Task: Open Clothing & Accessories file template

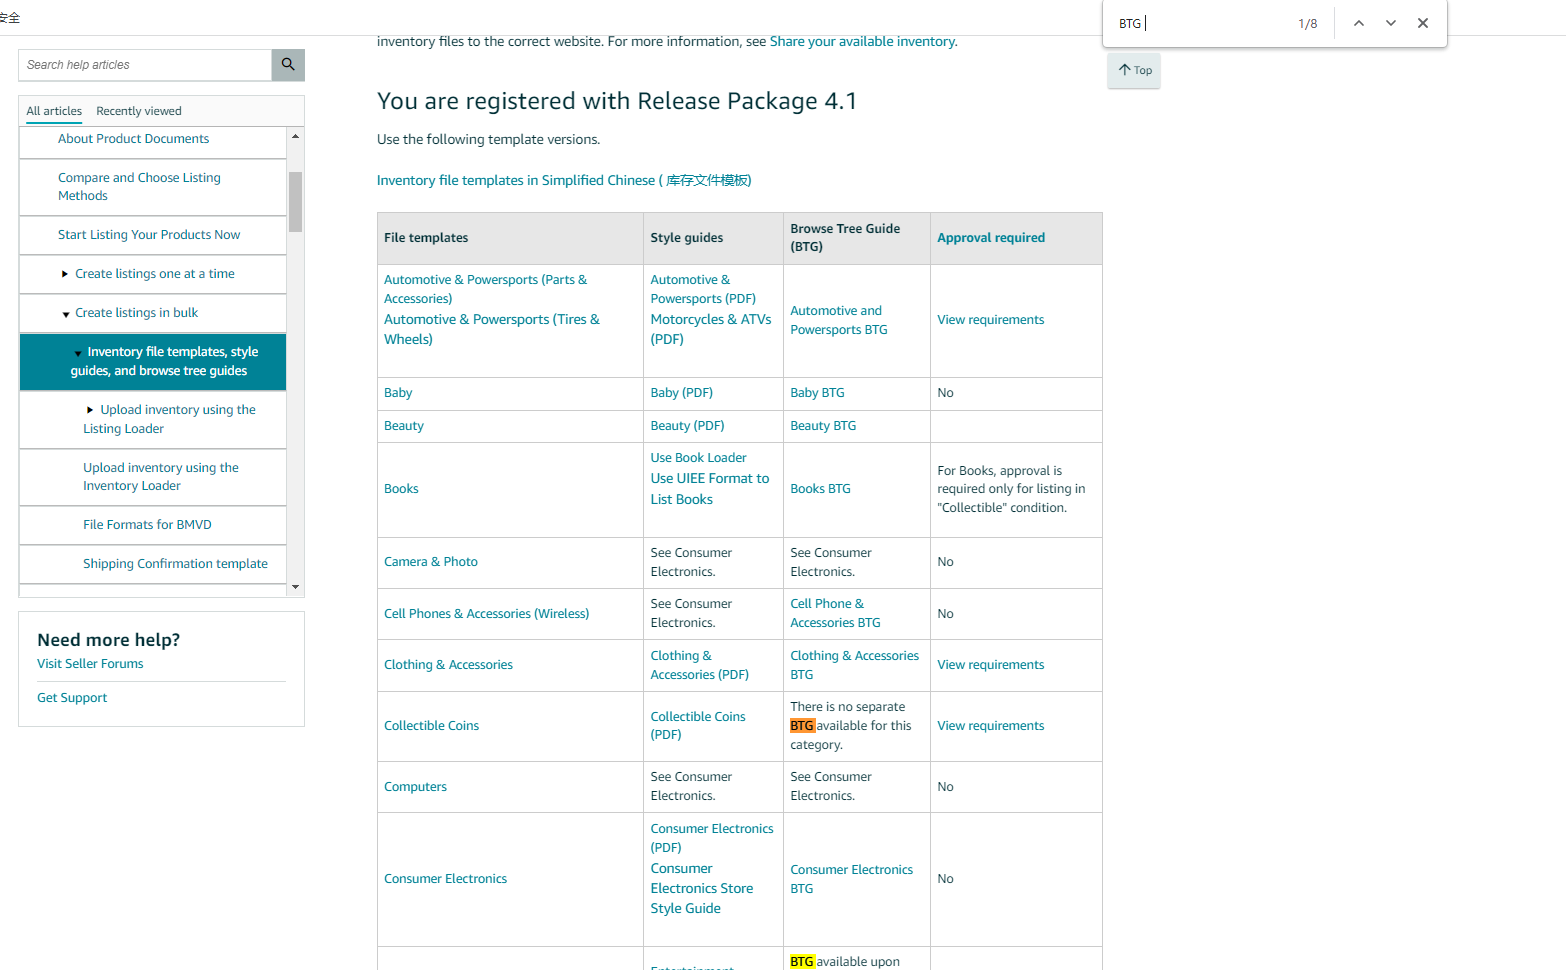Action: pyautogui.click(x=448, y=665)
